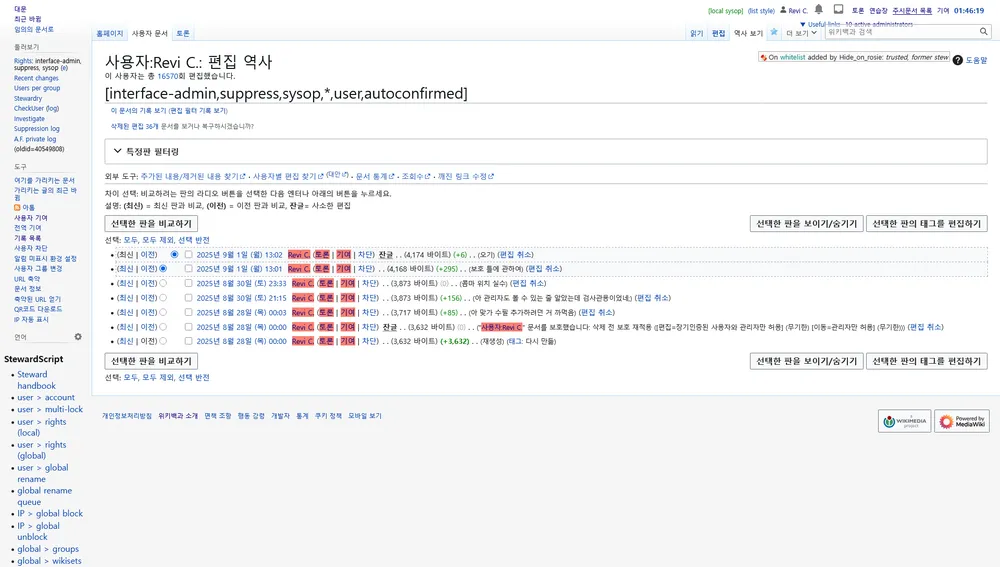1000x567 pixels.
Task: Click the watchlist star icon
Action: tap(774, 32)
